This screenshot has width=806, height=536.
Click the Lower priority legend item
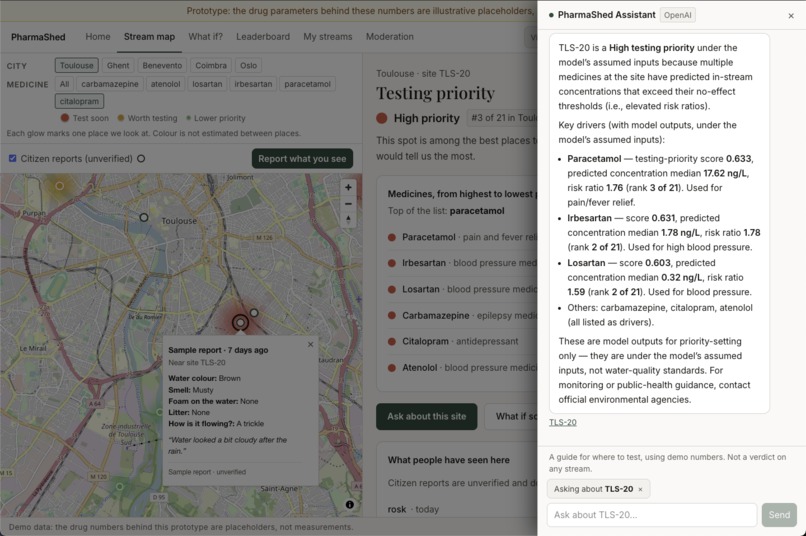[x=216, y=118]
